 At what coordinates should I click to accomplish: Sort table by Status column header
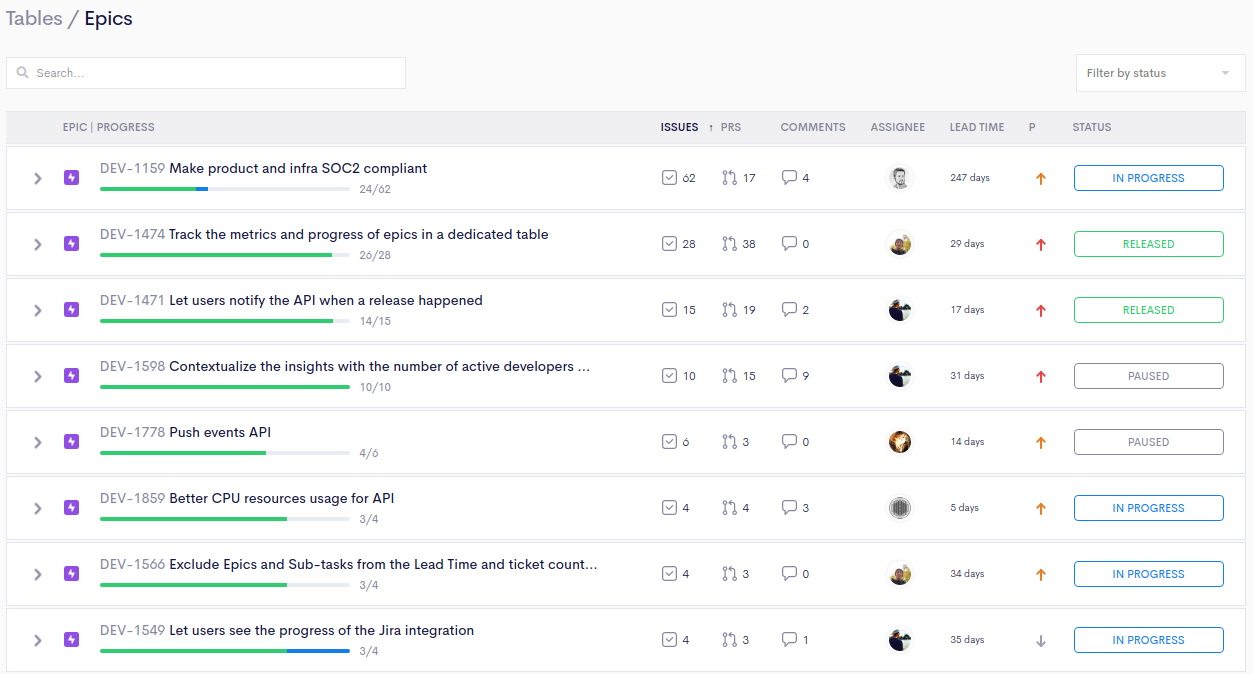click(1092, 128)
